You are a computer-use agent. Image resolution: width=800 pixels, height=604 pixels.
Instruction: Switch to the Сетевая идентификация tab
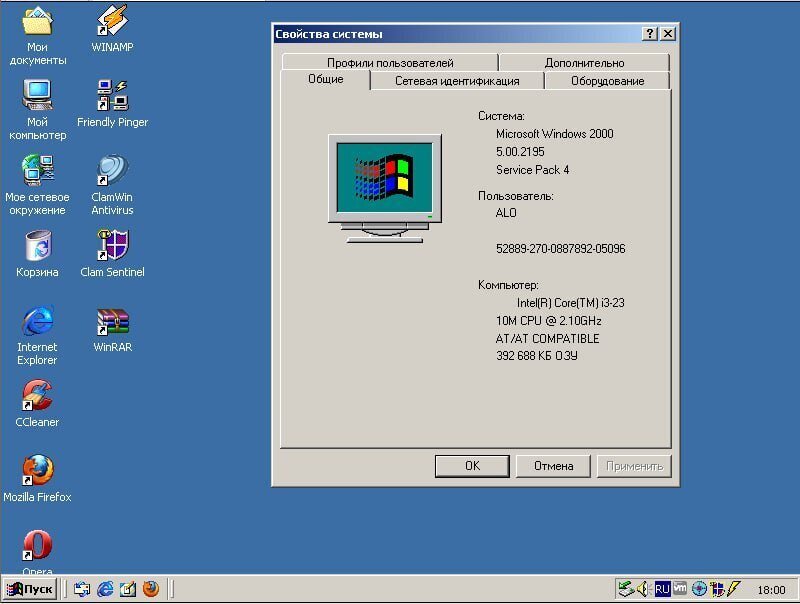point(456,81)
